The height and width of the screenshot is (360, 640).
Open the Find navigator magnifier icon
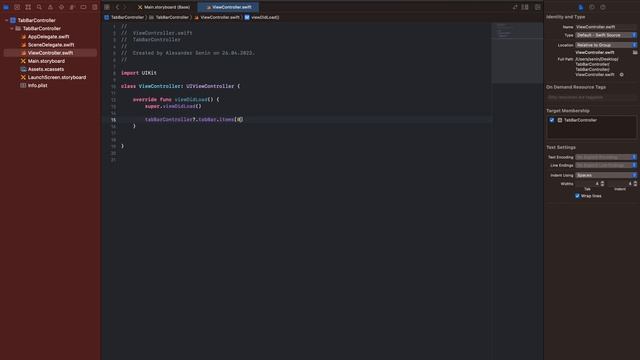39,7
